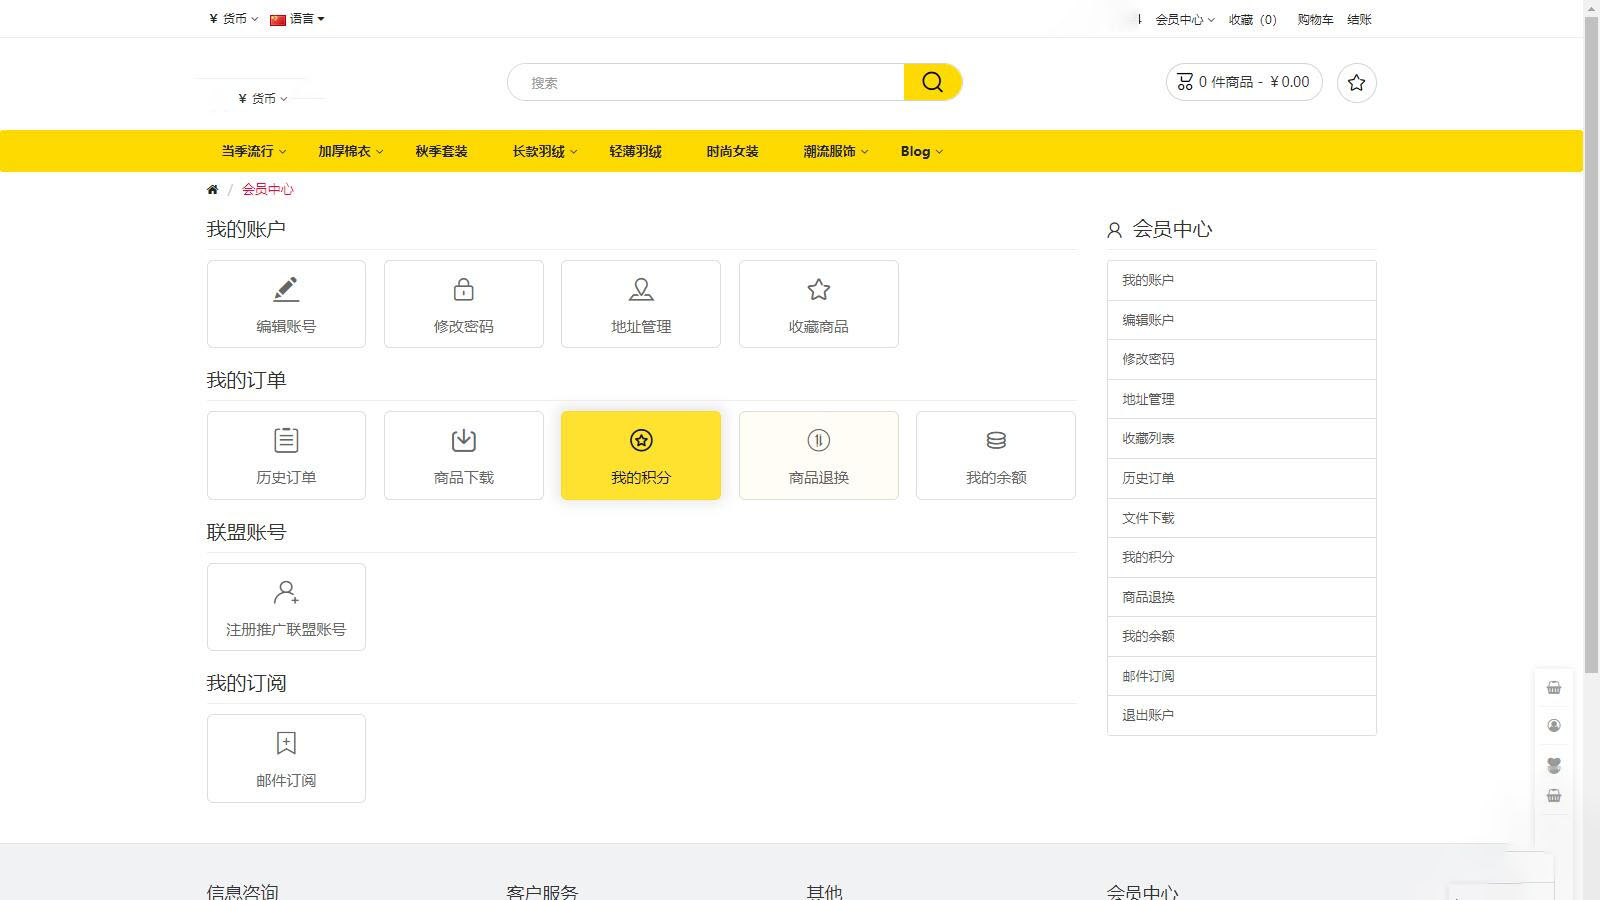
Task: Open the 编辑账号 pencil tile
Action: point(286,304)
